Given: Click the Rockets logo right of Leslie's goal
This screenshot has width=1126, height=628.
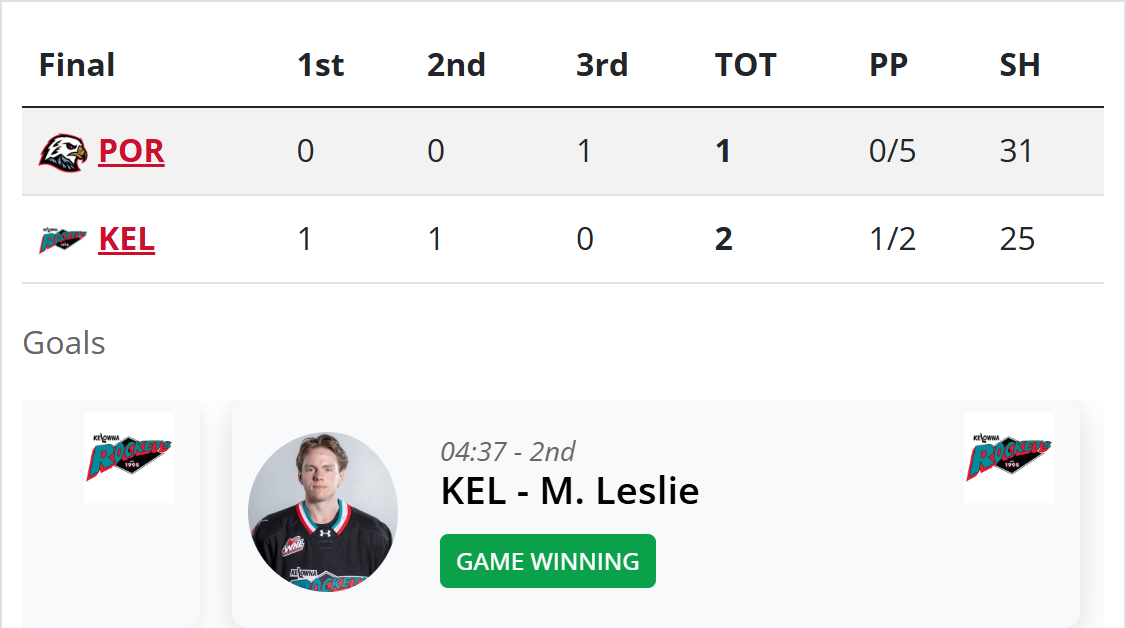Looking at the screenshot, I should point(1008,458).
